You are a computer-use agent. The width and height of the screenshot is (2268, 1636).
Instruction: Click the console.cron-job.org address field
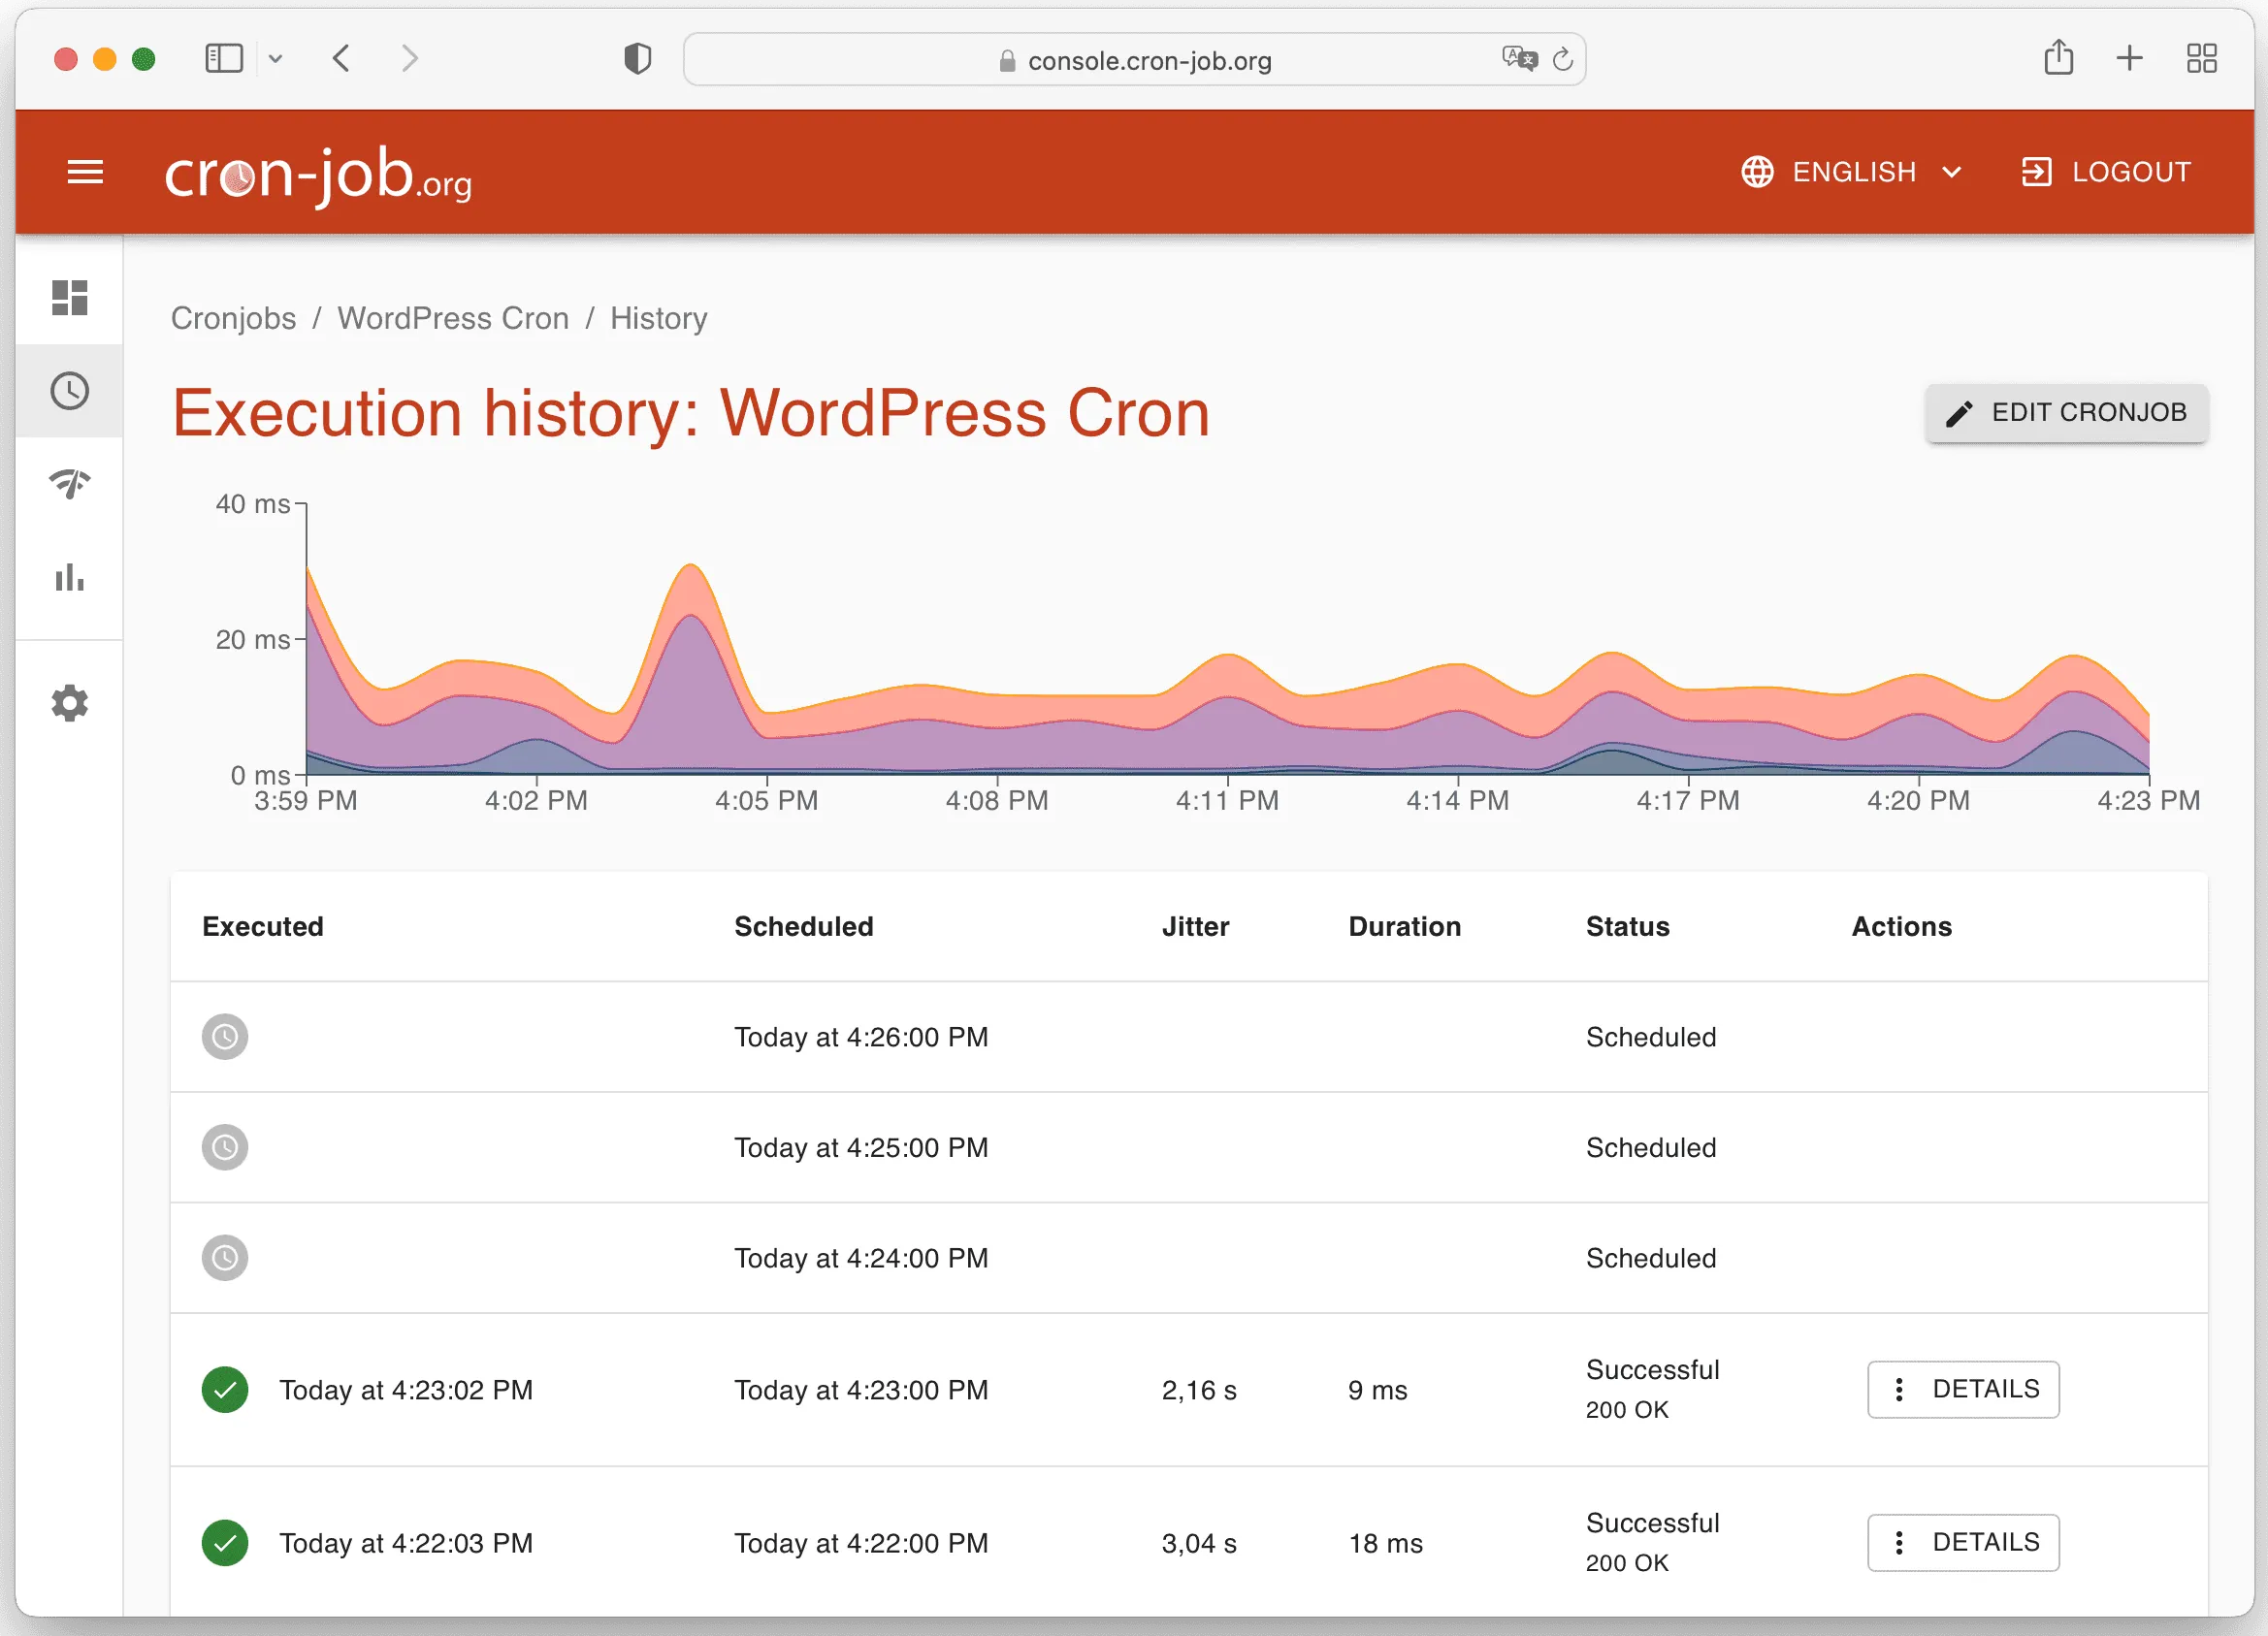pos(1150,60)
